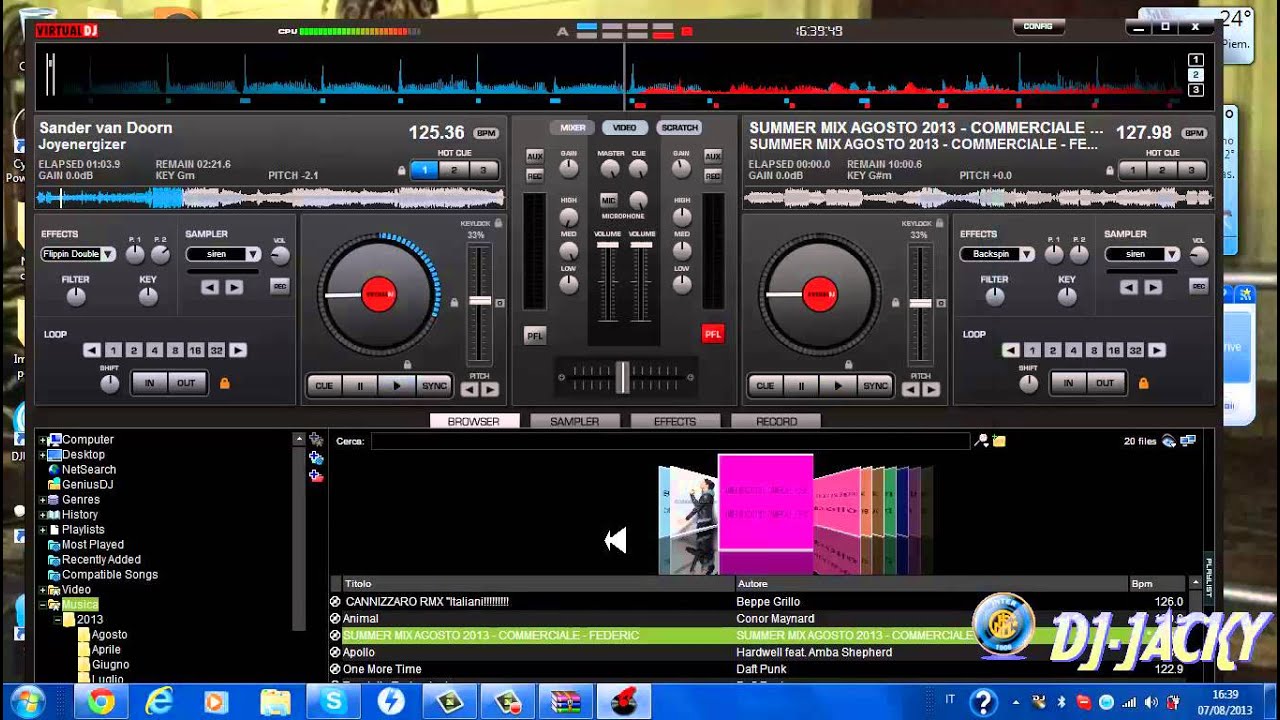1280x720 pixels.
Task: Play the left deck
Action: pyautogui.click(x=397, y=385)
